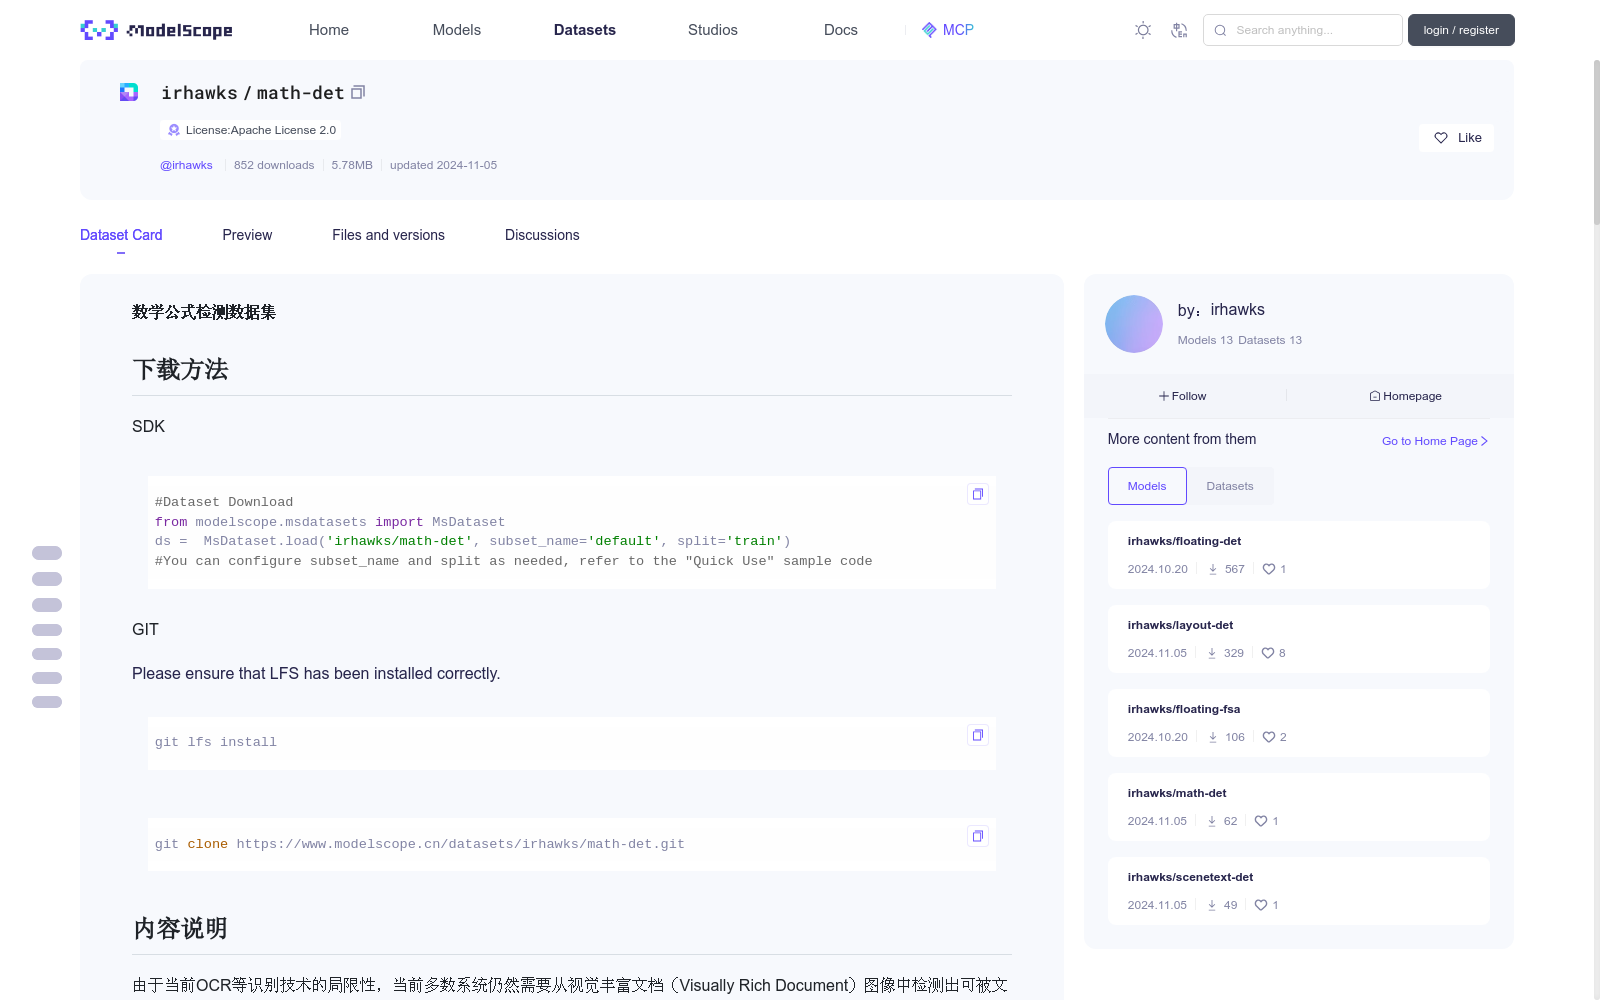
Task: Open the Studios navigation item
Action: pos(713,30)
